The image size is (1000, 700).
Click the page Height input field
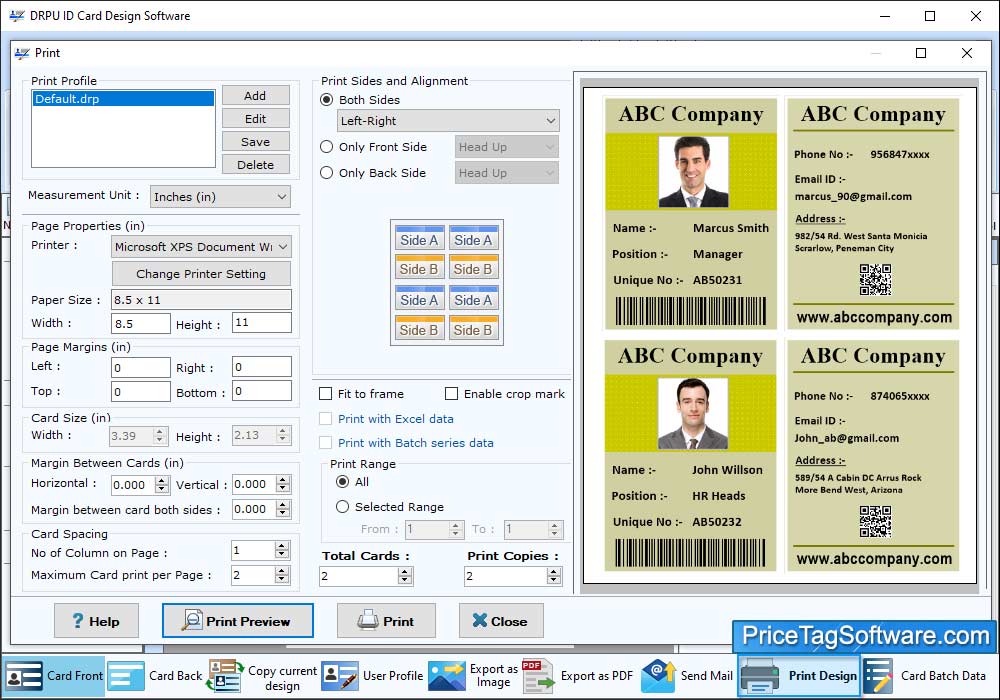coord(262,323)
